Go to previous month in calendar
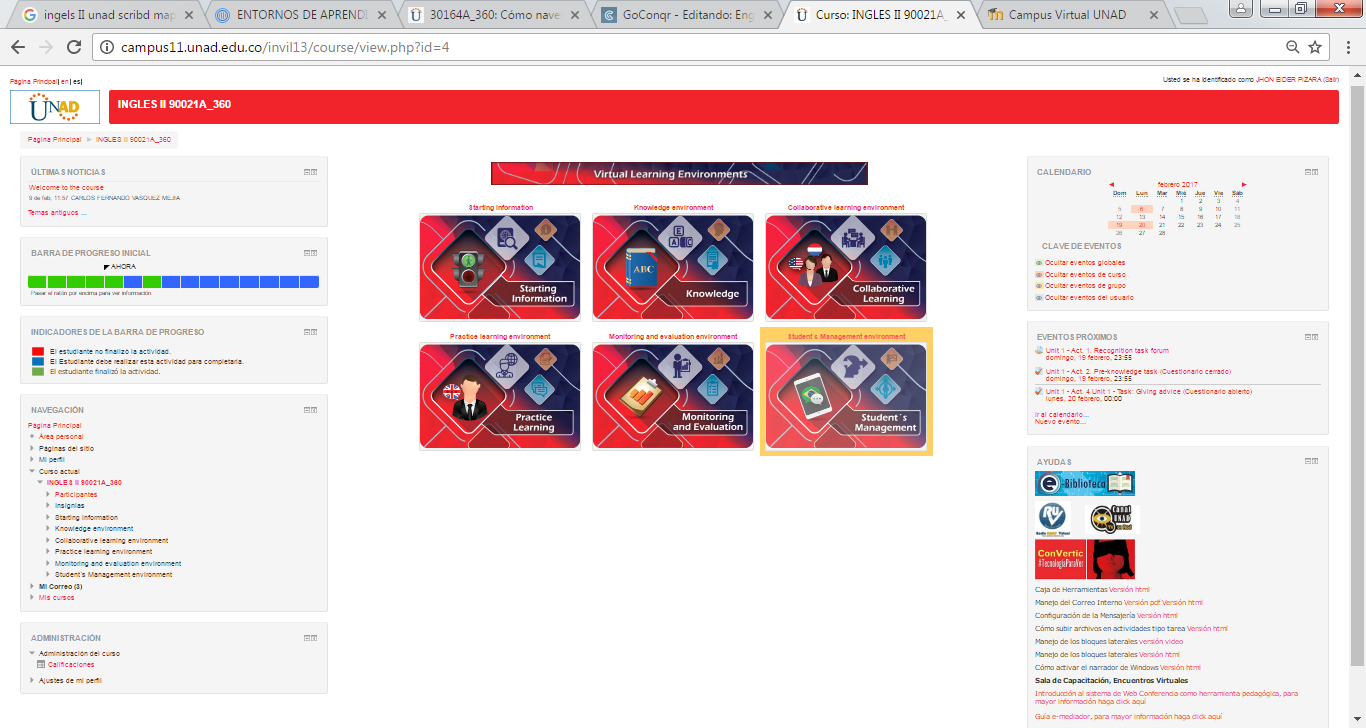The height and width of the screenshot is (728, 1366). [x=1111, y=184]
